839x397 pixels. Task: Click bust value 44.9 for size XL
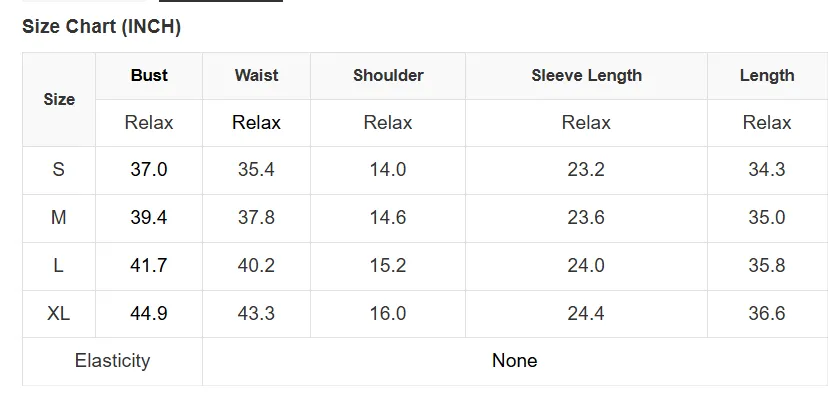[x=149, y=313]
